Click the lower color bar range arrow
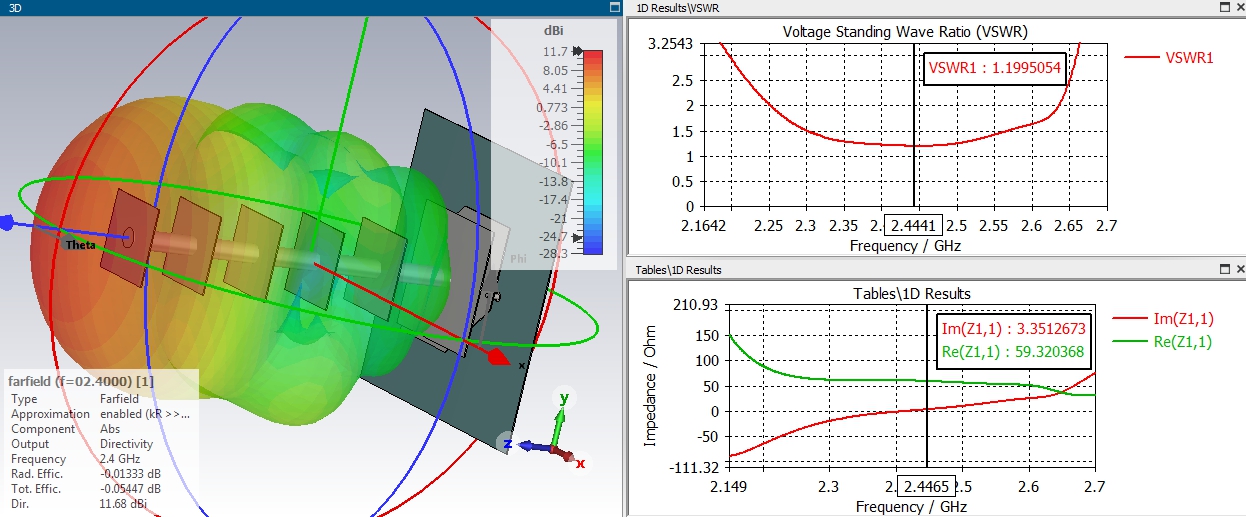Image resolution: width=1246 pixels, height=517 pixels. [x=577, y=237]
